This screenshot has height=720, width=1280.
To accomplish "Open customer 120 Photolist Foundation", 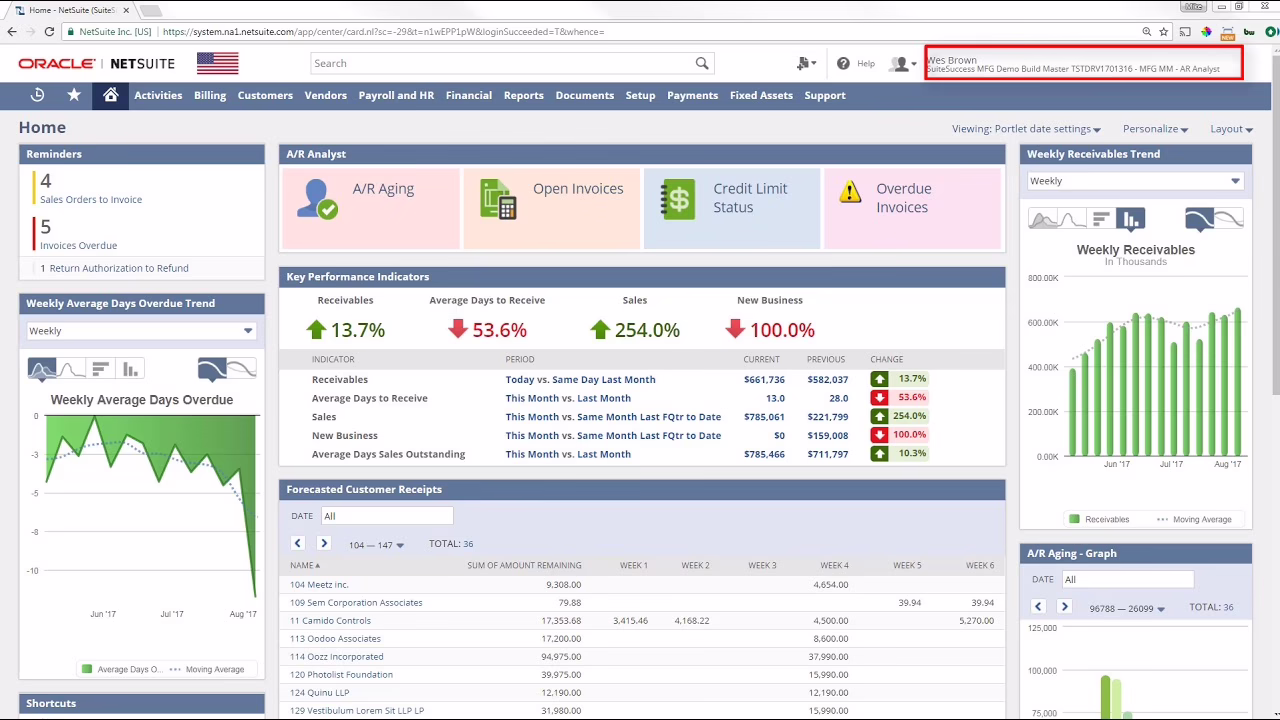I will 341,675.
